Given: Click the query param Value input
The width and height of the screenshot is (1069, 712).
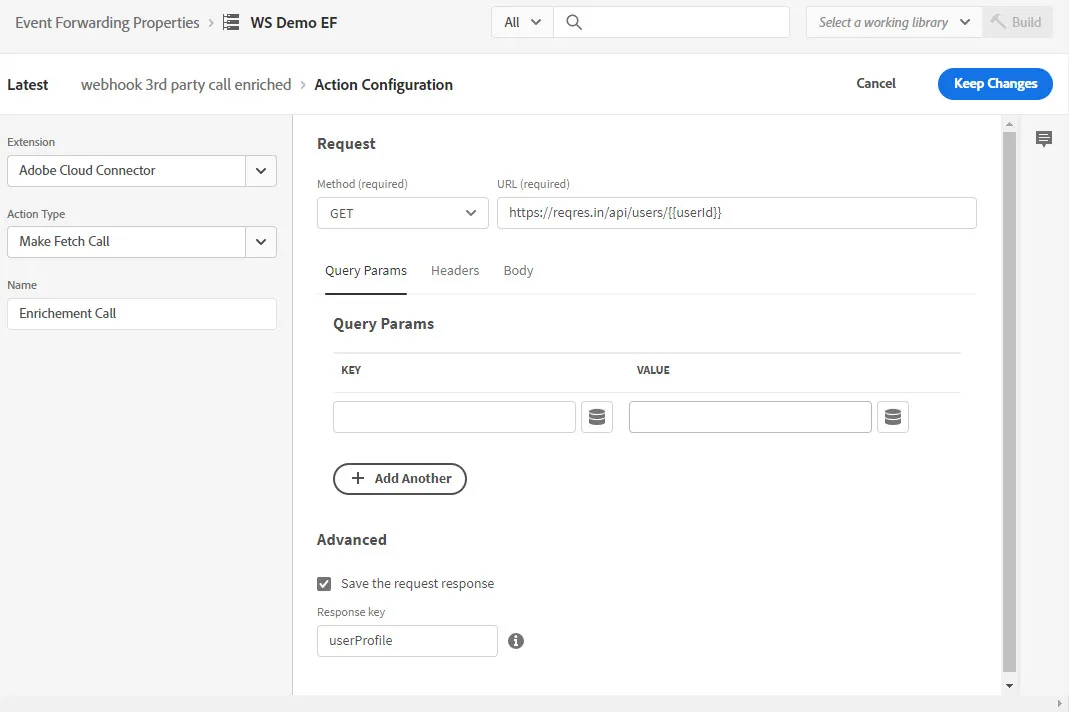Looking at the screenshot, I should point(750,417).
